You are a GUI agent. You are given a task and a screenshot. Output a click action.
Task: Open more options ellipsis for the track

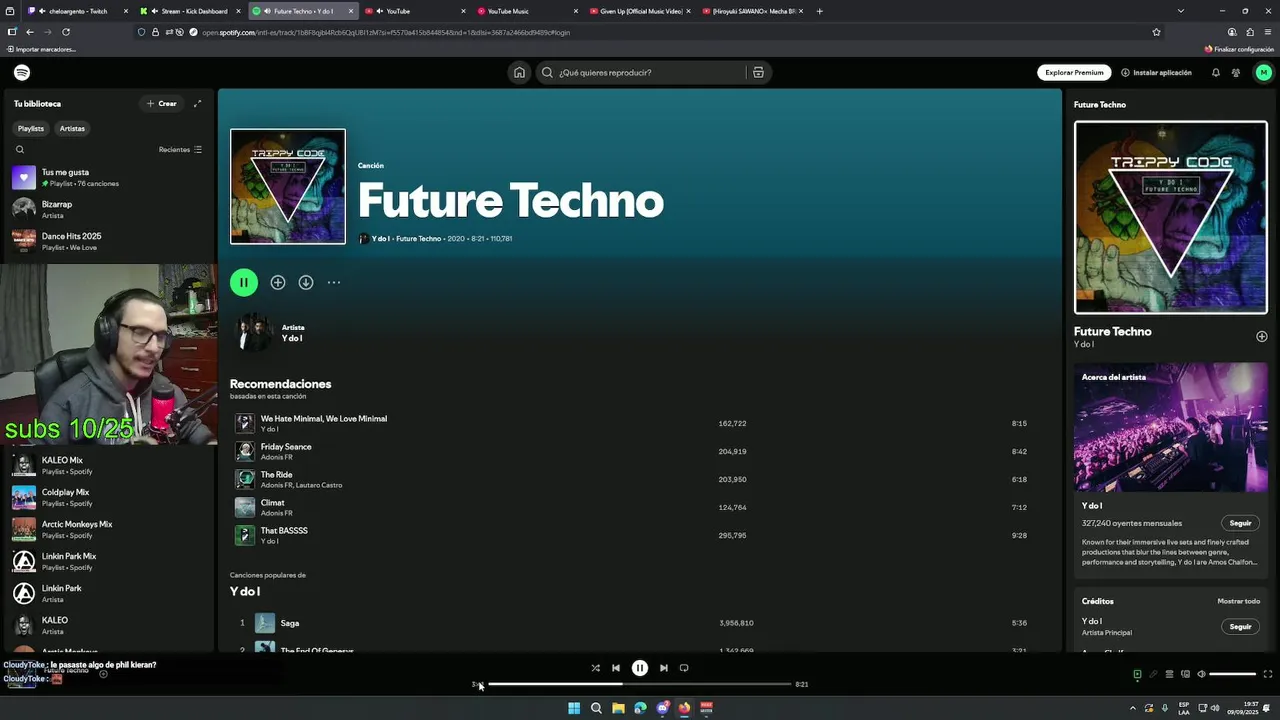(x=334, y=283)
